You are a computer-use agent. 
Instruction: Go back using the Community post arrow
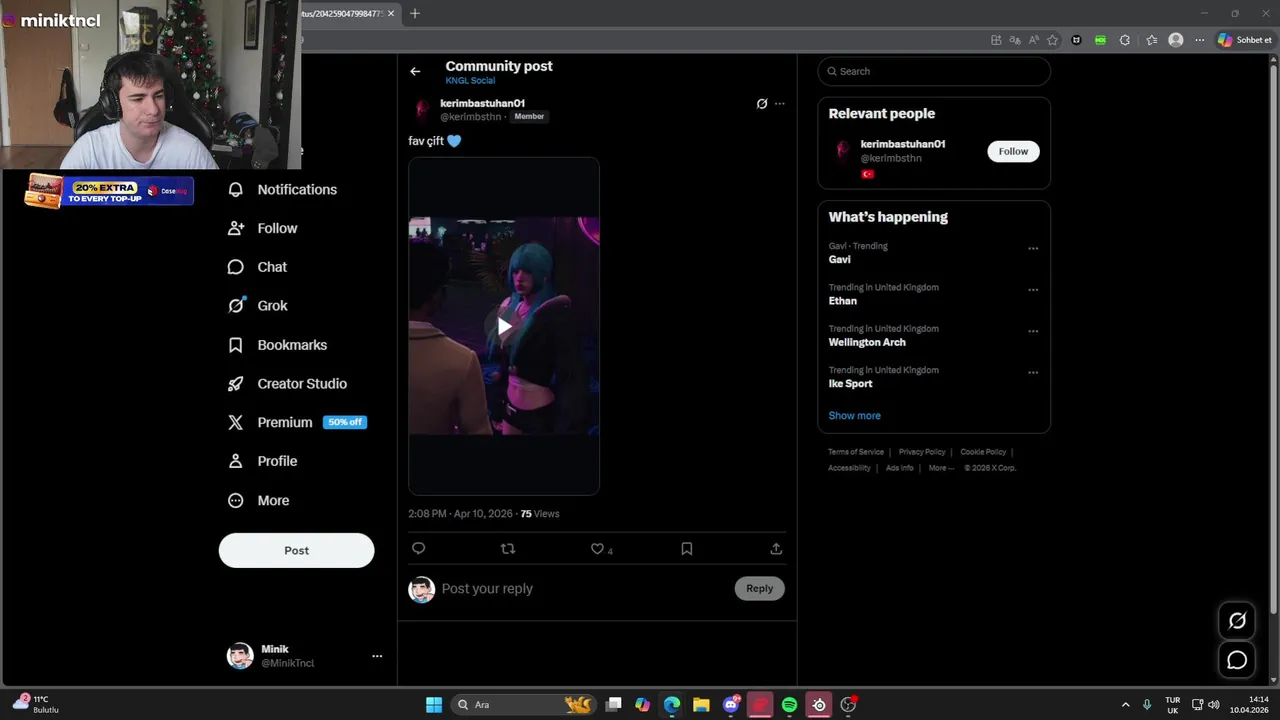[x=415, y=71]
